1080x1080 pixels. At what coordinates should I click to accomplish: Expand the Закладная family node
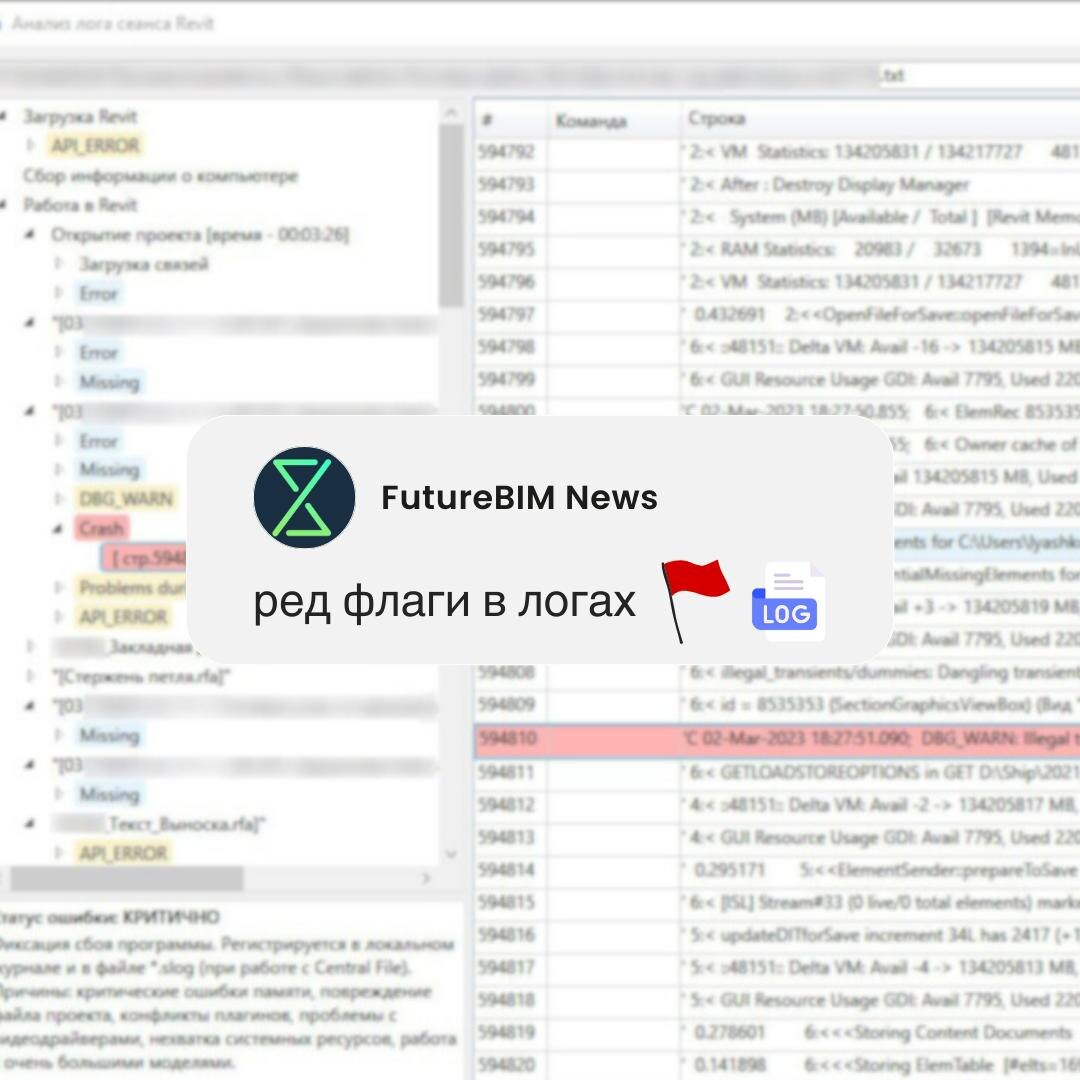pos(30,647)
